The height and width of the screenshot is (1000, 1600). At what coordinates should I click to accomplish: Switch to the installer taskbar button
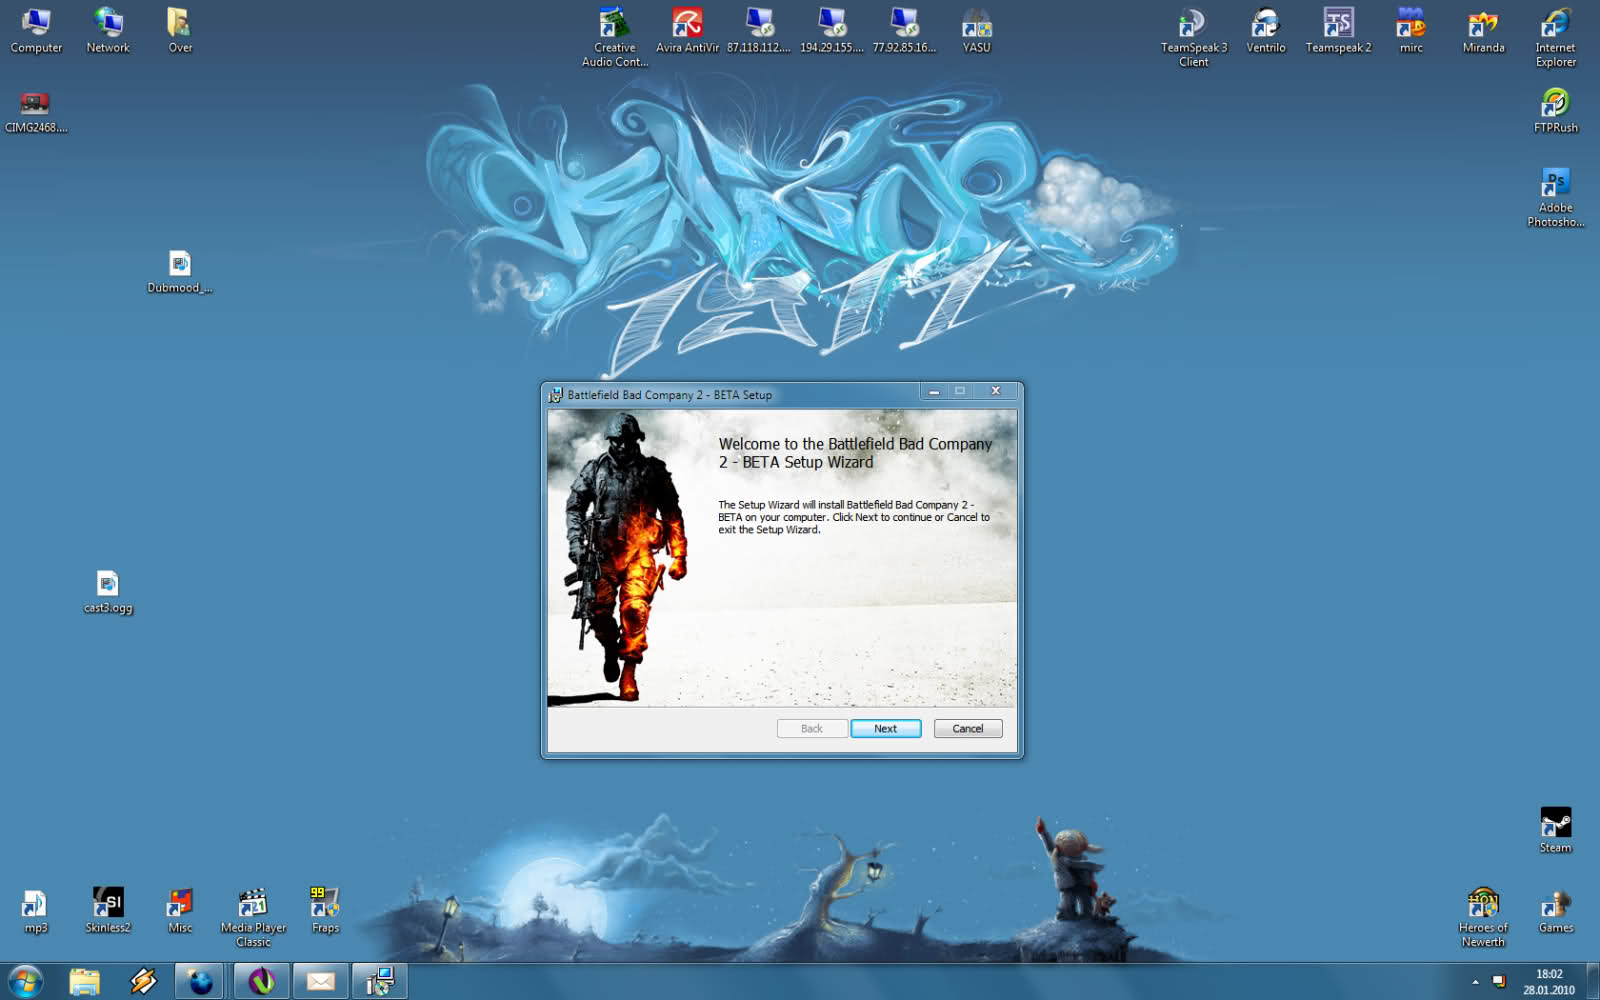(380, 982)
